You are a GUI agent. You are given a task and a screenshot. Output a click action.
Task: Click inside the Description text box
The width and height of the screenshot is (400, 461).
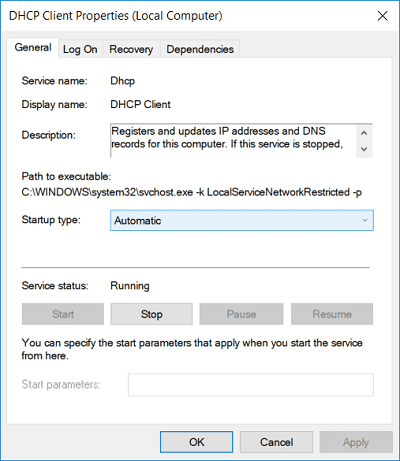pos(233,141)
